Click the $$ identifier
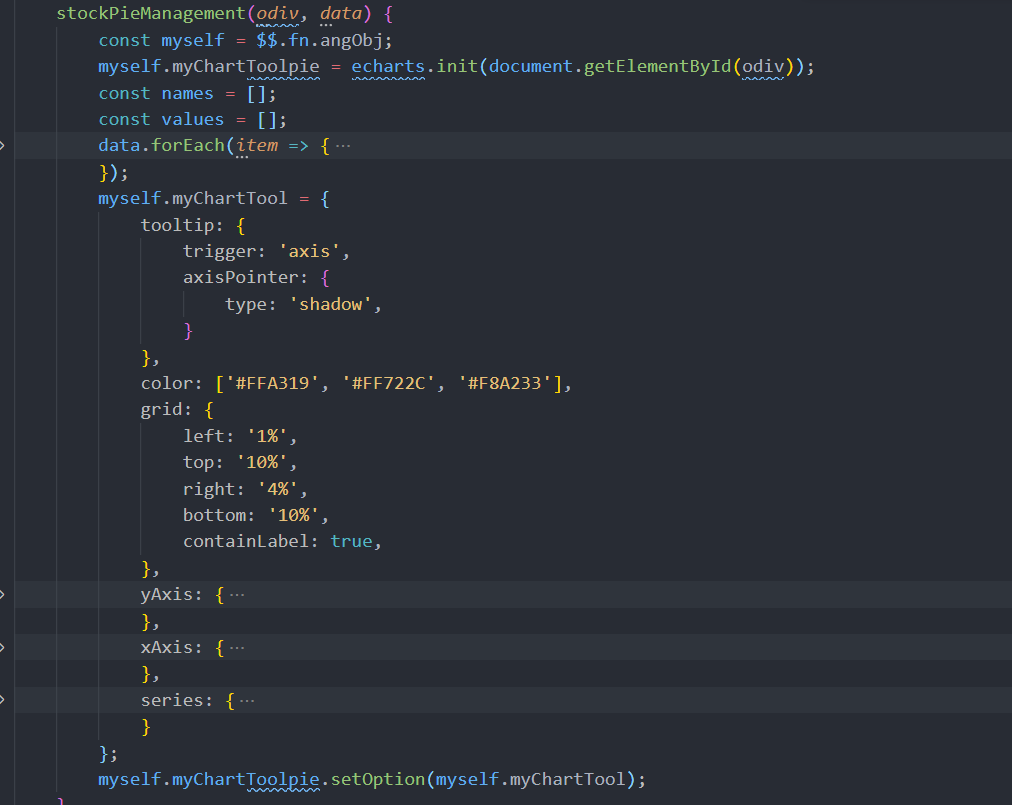Screen dimensions: 1012x805 pos(267,41)
